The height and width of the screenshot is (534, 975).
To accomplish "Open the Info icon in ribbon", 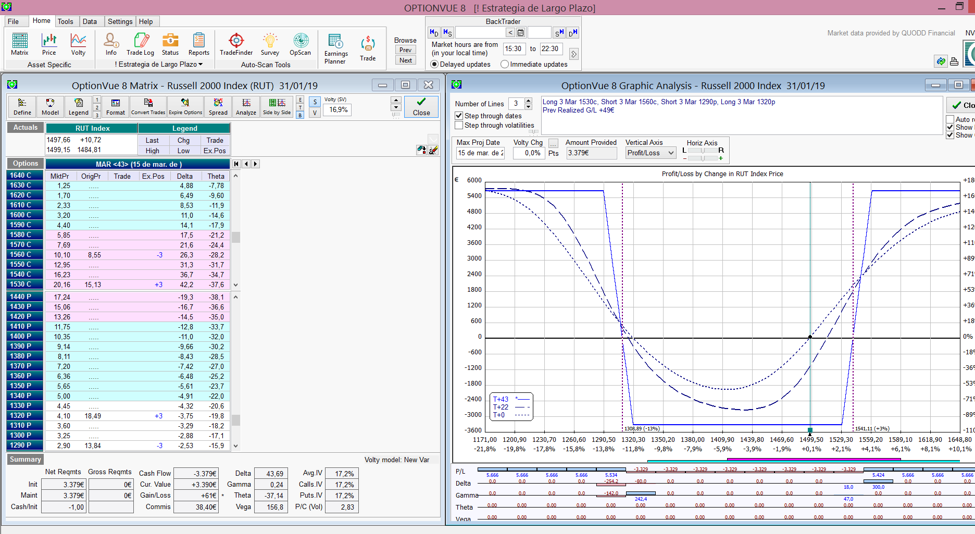I will click(x=111, y=44).
